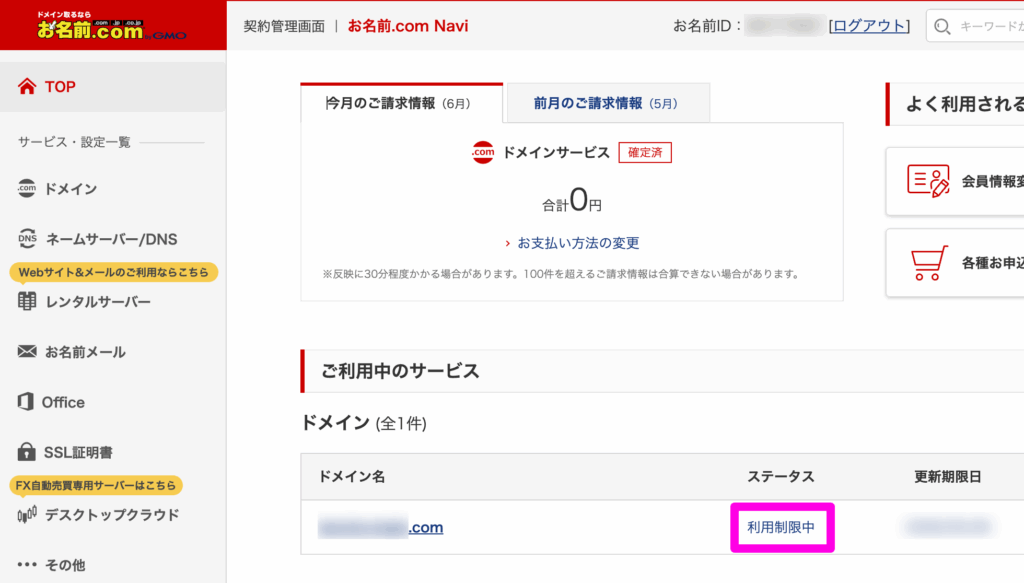Click the shopping cart icon
This screenshot has width=1024, height=583.
[x=928, y=262]
